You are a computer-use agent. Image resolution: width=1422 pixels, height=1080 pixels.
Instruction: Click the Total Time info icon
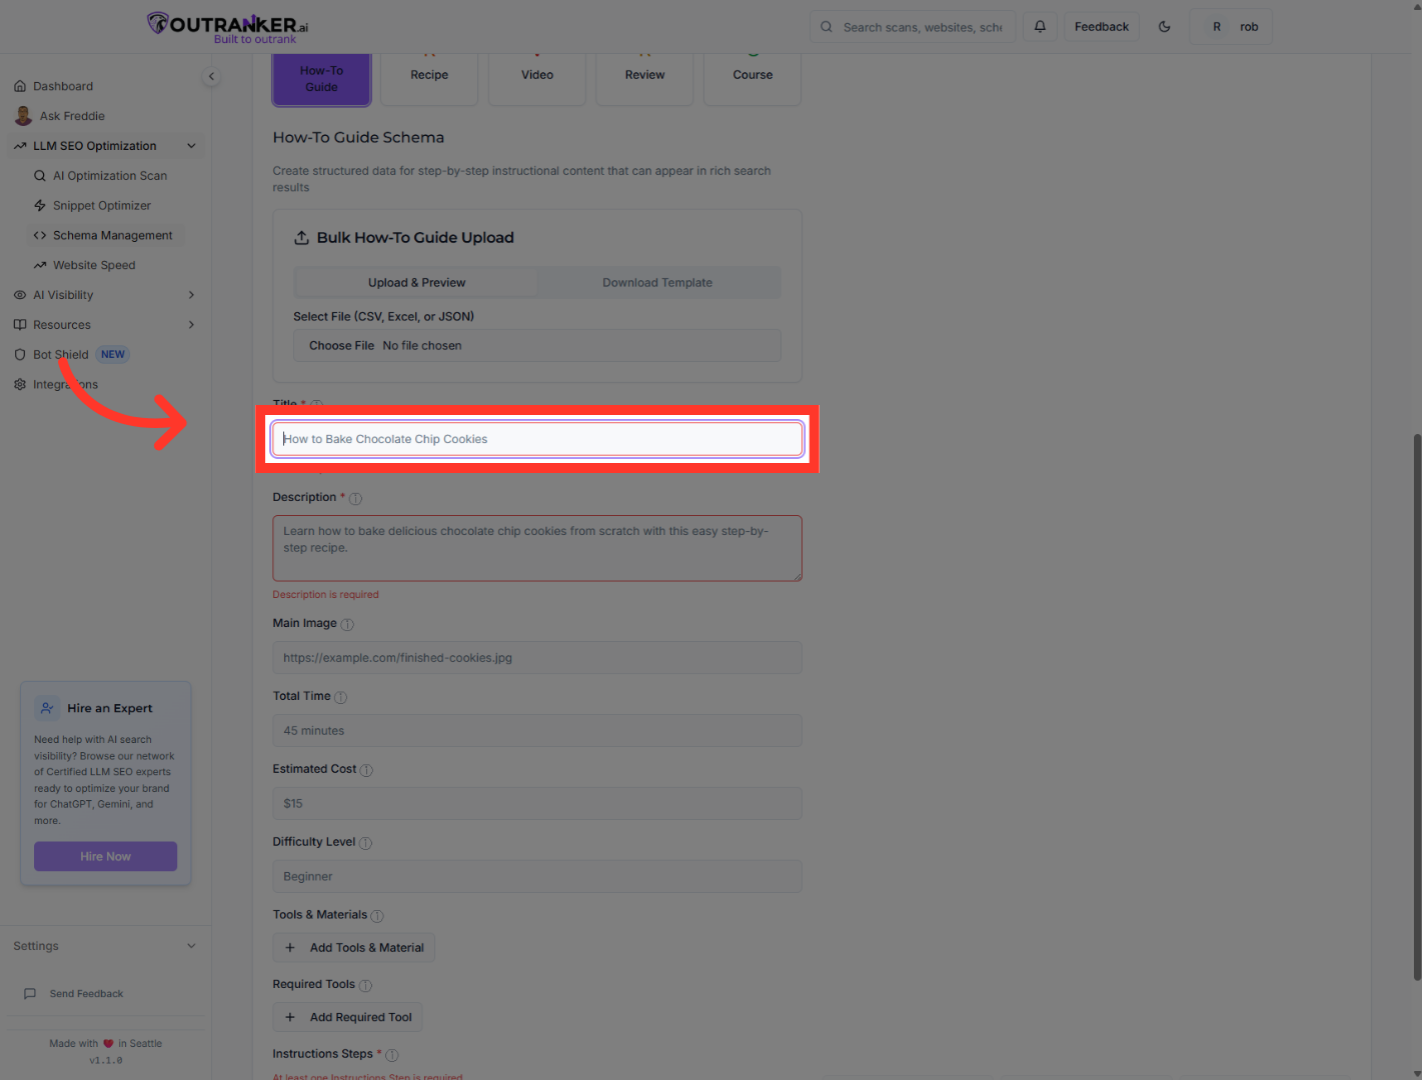coord(341,697)
